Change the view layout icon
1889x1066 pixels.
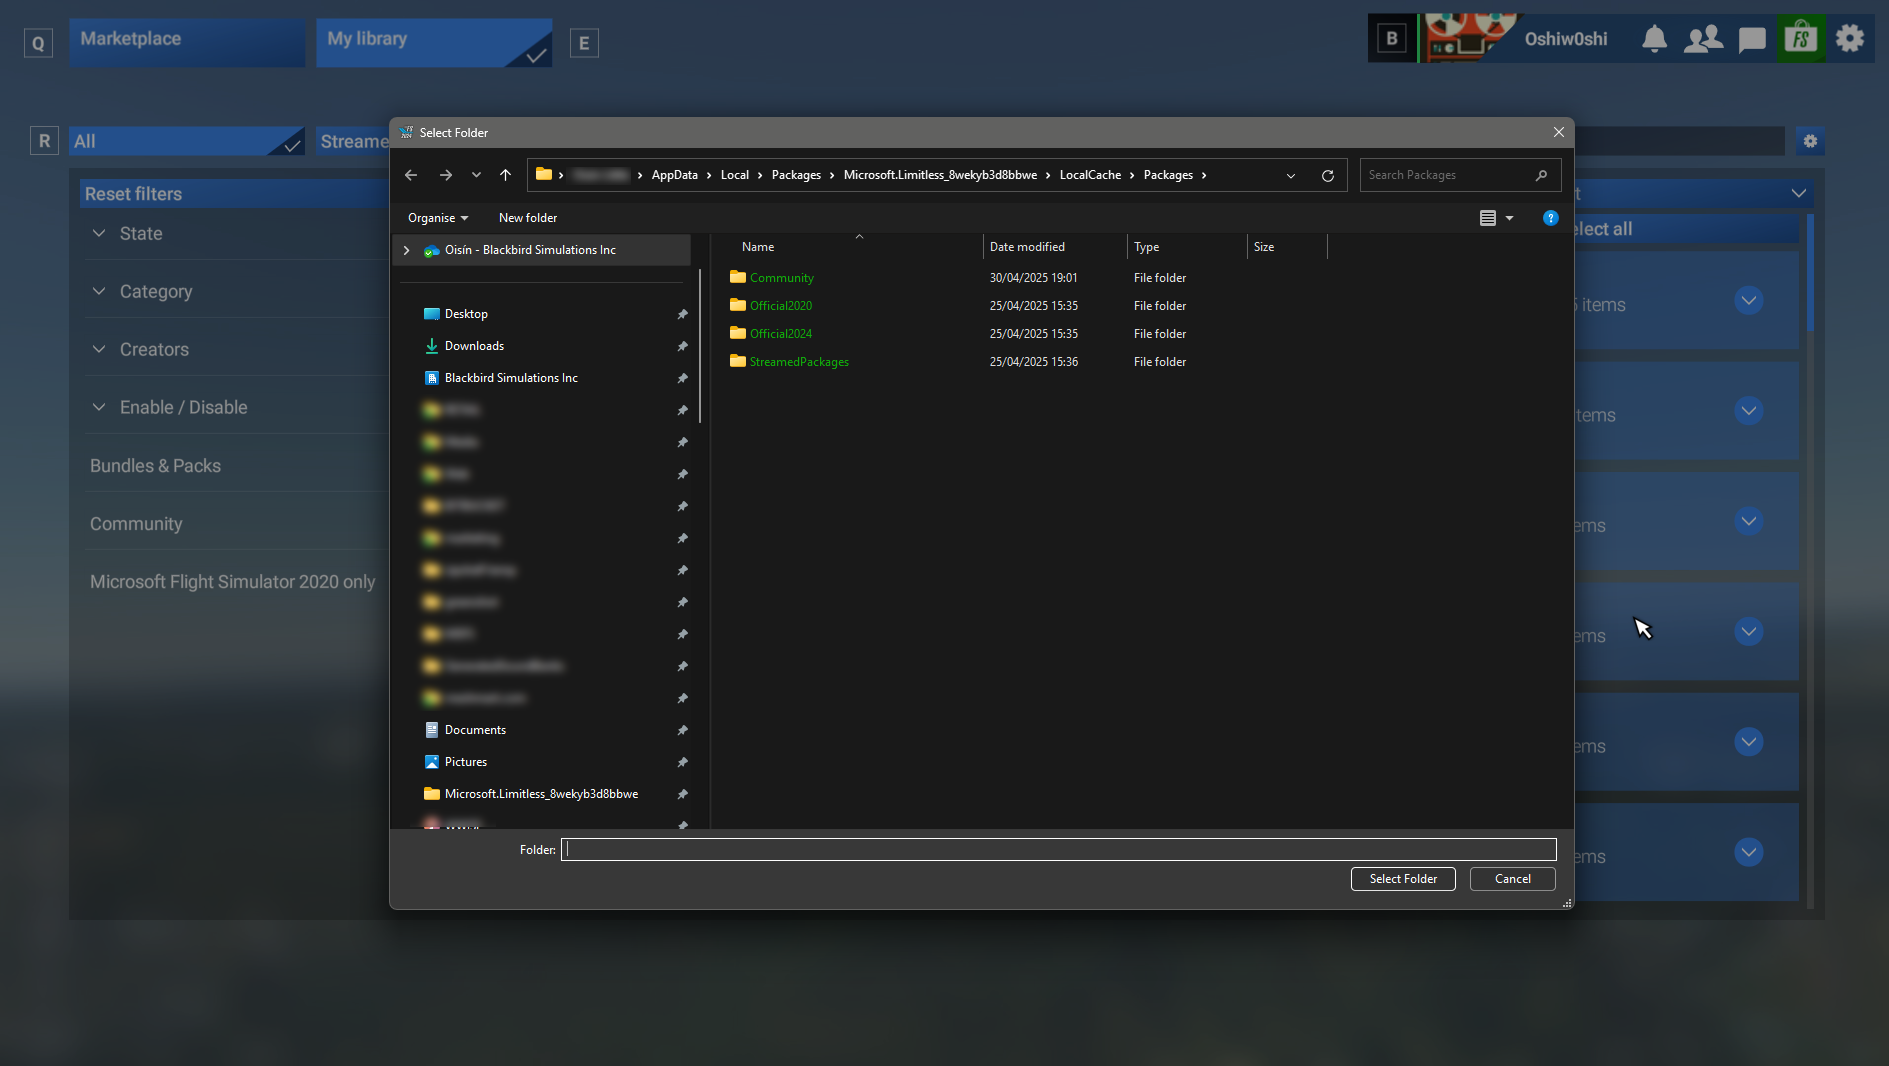coord(1488,218)
